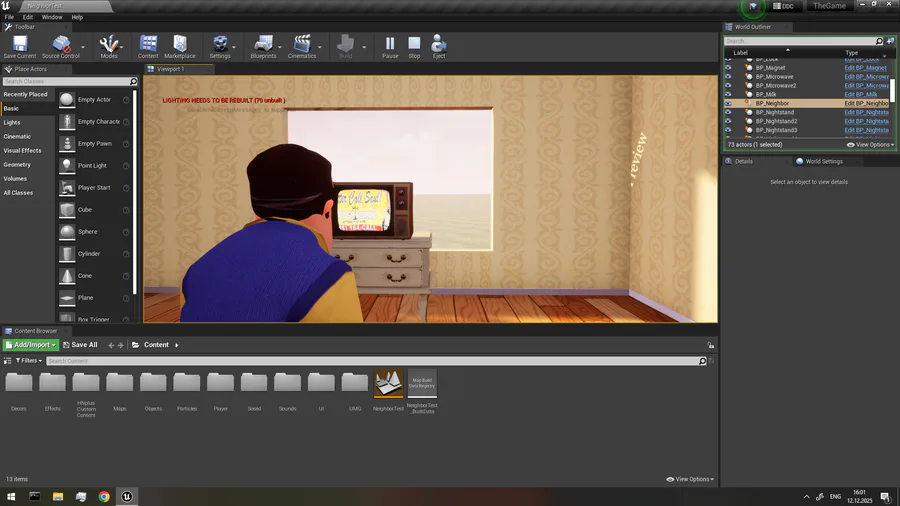This screenshot has height=506, width=900.
Task: Open Content Browser View Options dropdown
Action: tap(690, 479)
